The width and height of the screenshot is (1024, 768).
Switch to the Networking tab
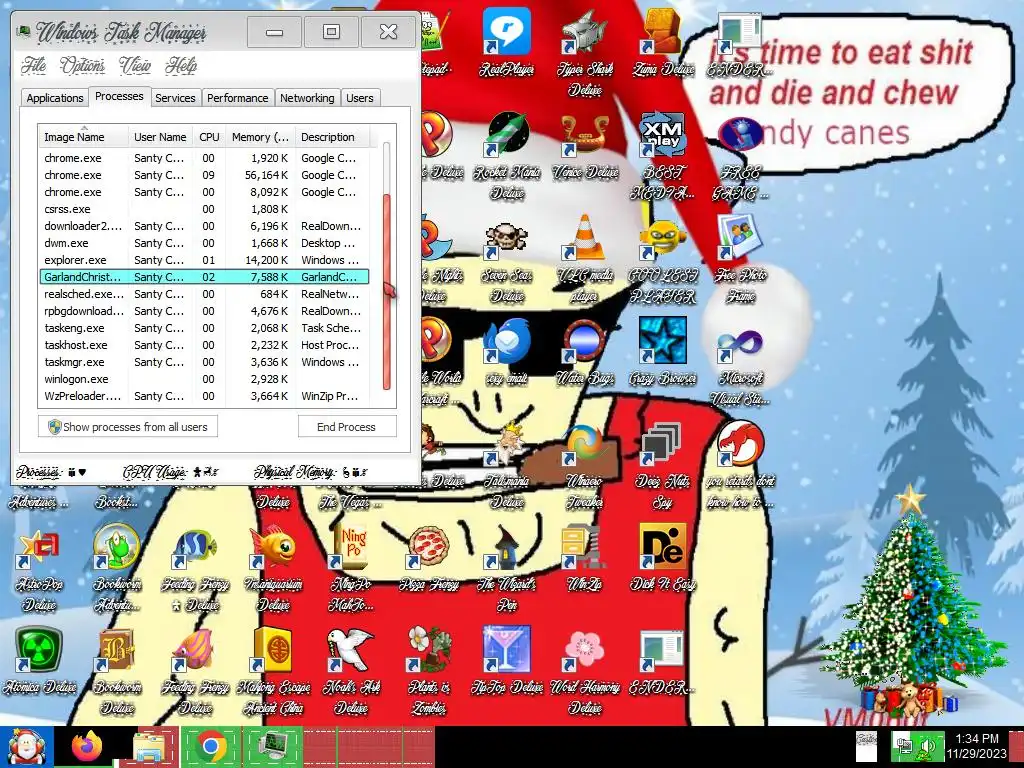[307, 98]
